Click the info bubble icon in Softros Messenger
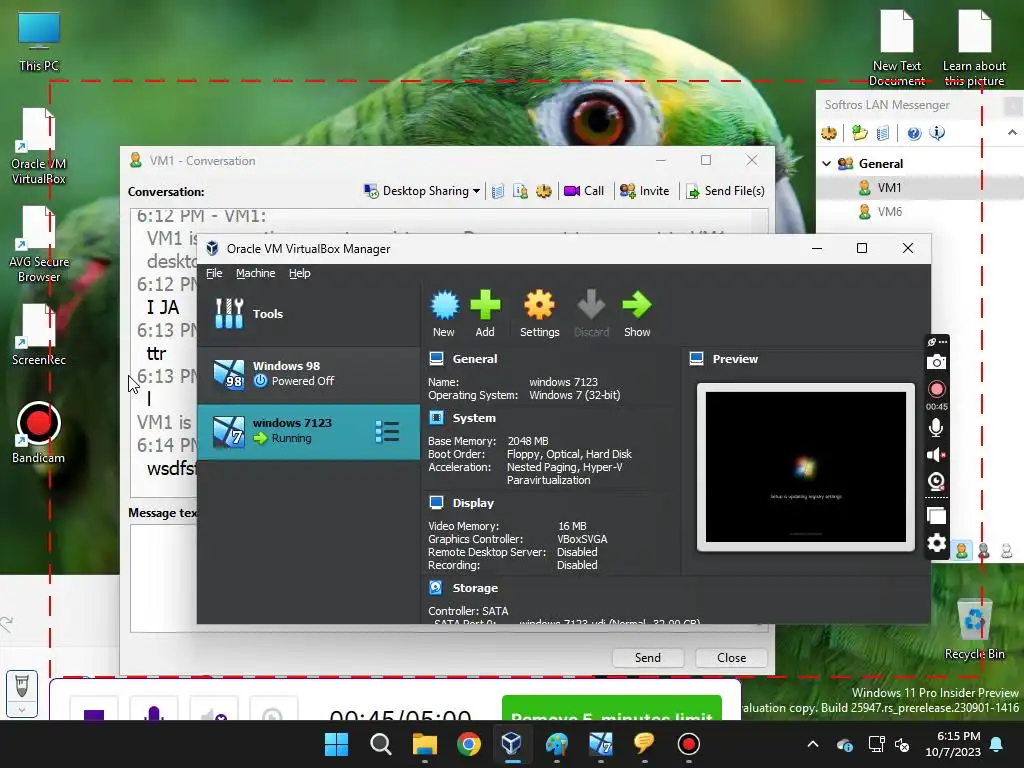This screenshot has height=768, width=1024. (937, 133)
